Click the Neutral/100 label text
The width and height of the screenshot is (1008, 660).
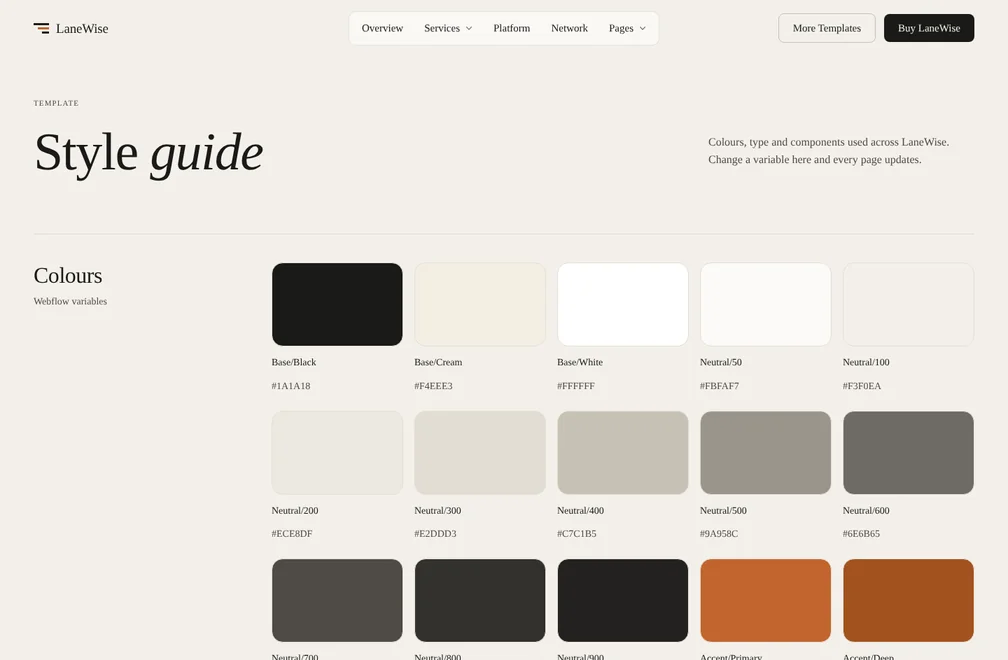866,362
